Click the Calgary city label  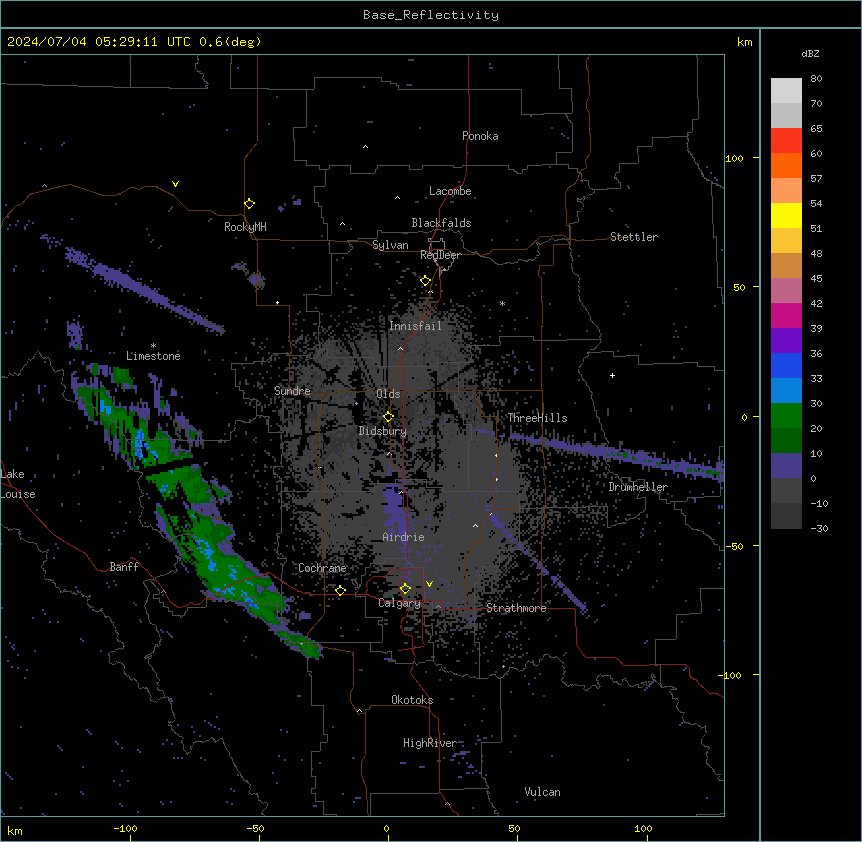pos(400,603)
